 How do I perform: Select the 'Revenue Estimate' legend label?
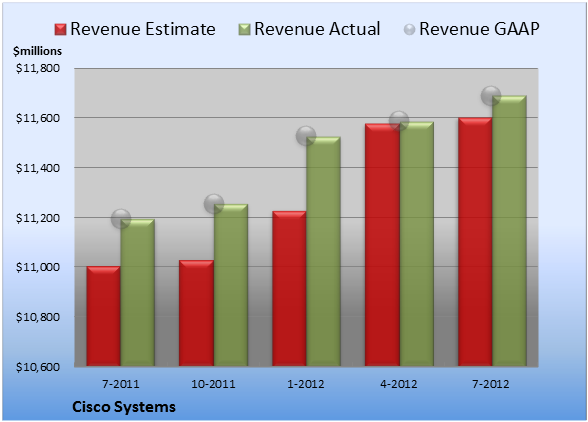click(143, 29)
